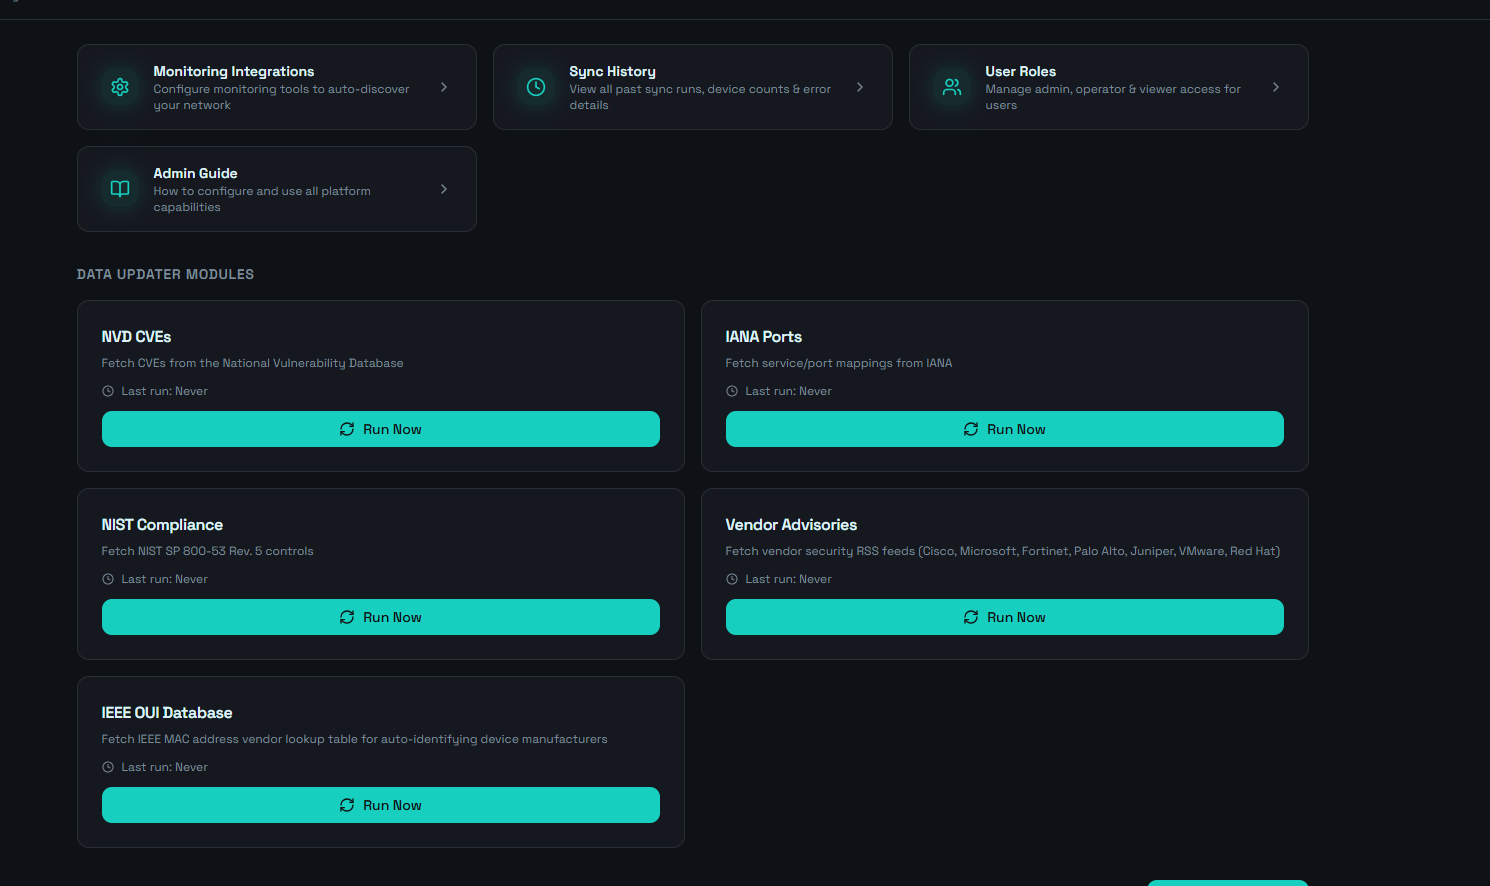This screenshot has width=1490, height=886.
Task: Run the NVD CVEs fetch now
Action: tap(380, 428)
